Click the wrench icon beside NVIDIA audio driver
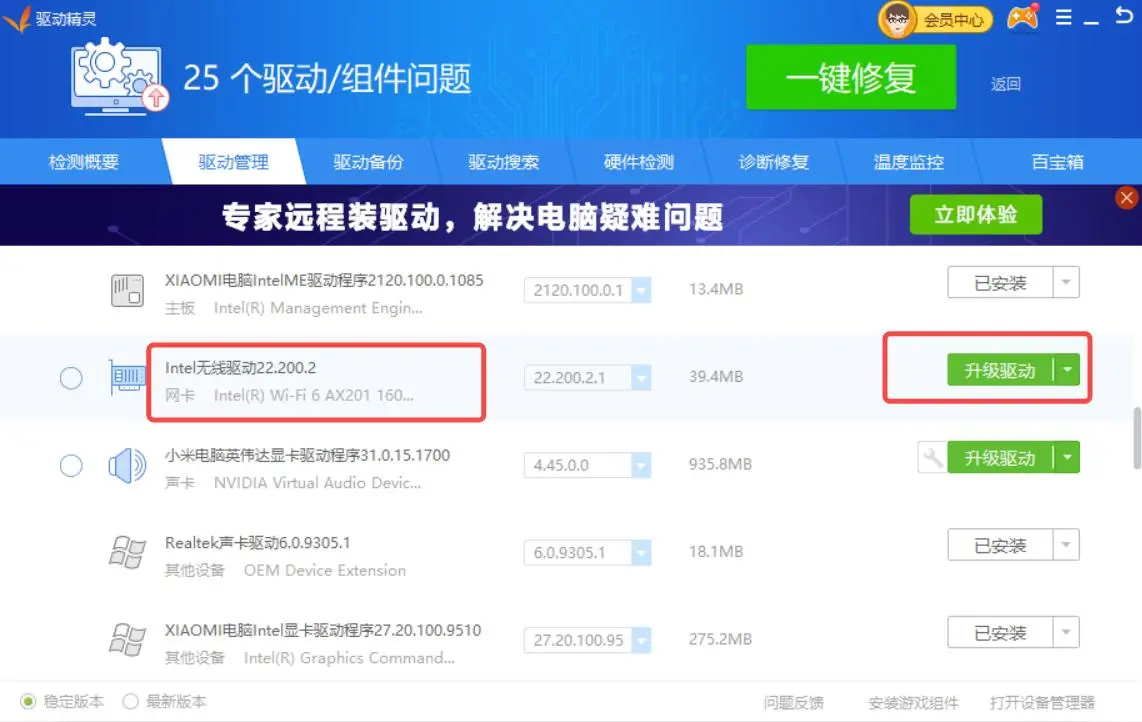This screenshot has height=722, width=1142. coord(932,458)
